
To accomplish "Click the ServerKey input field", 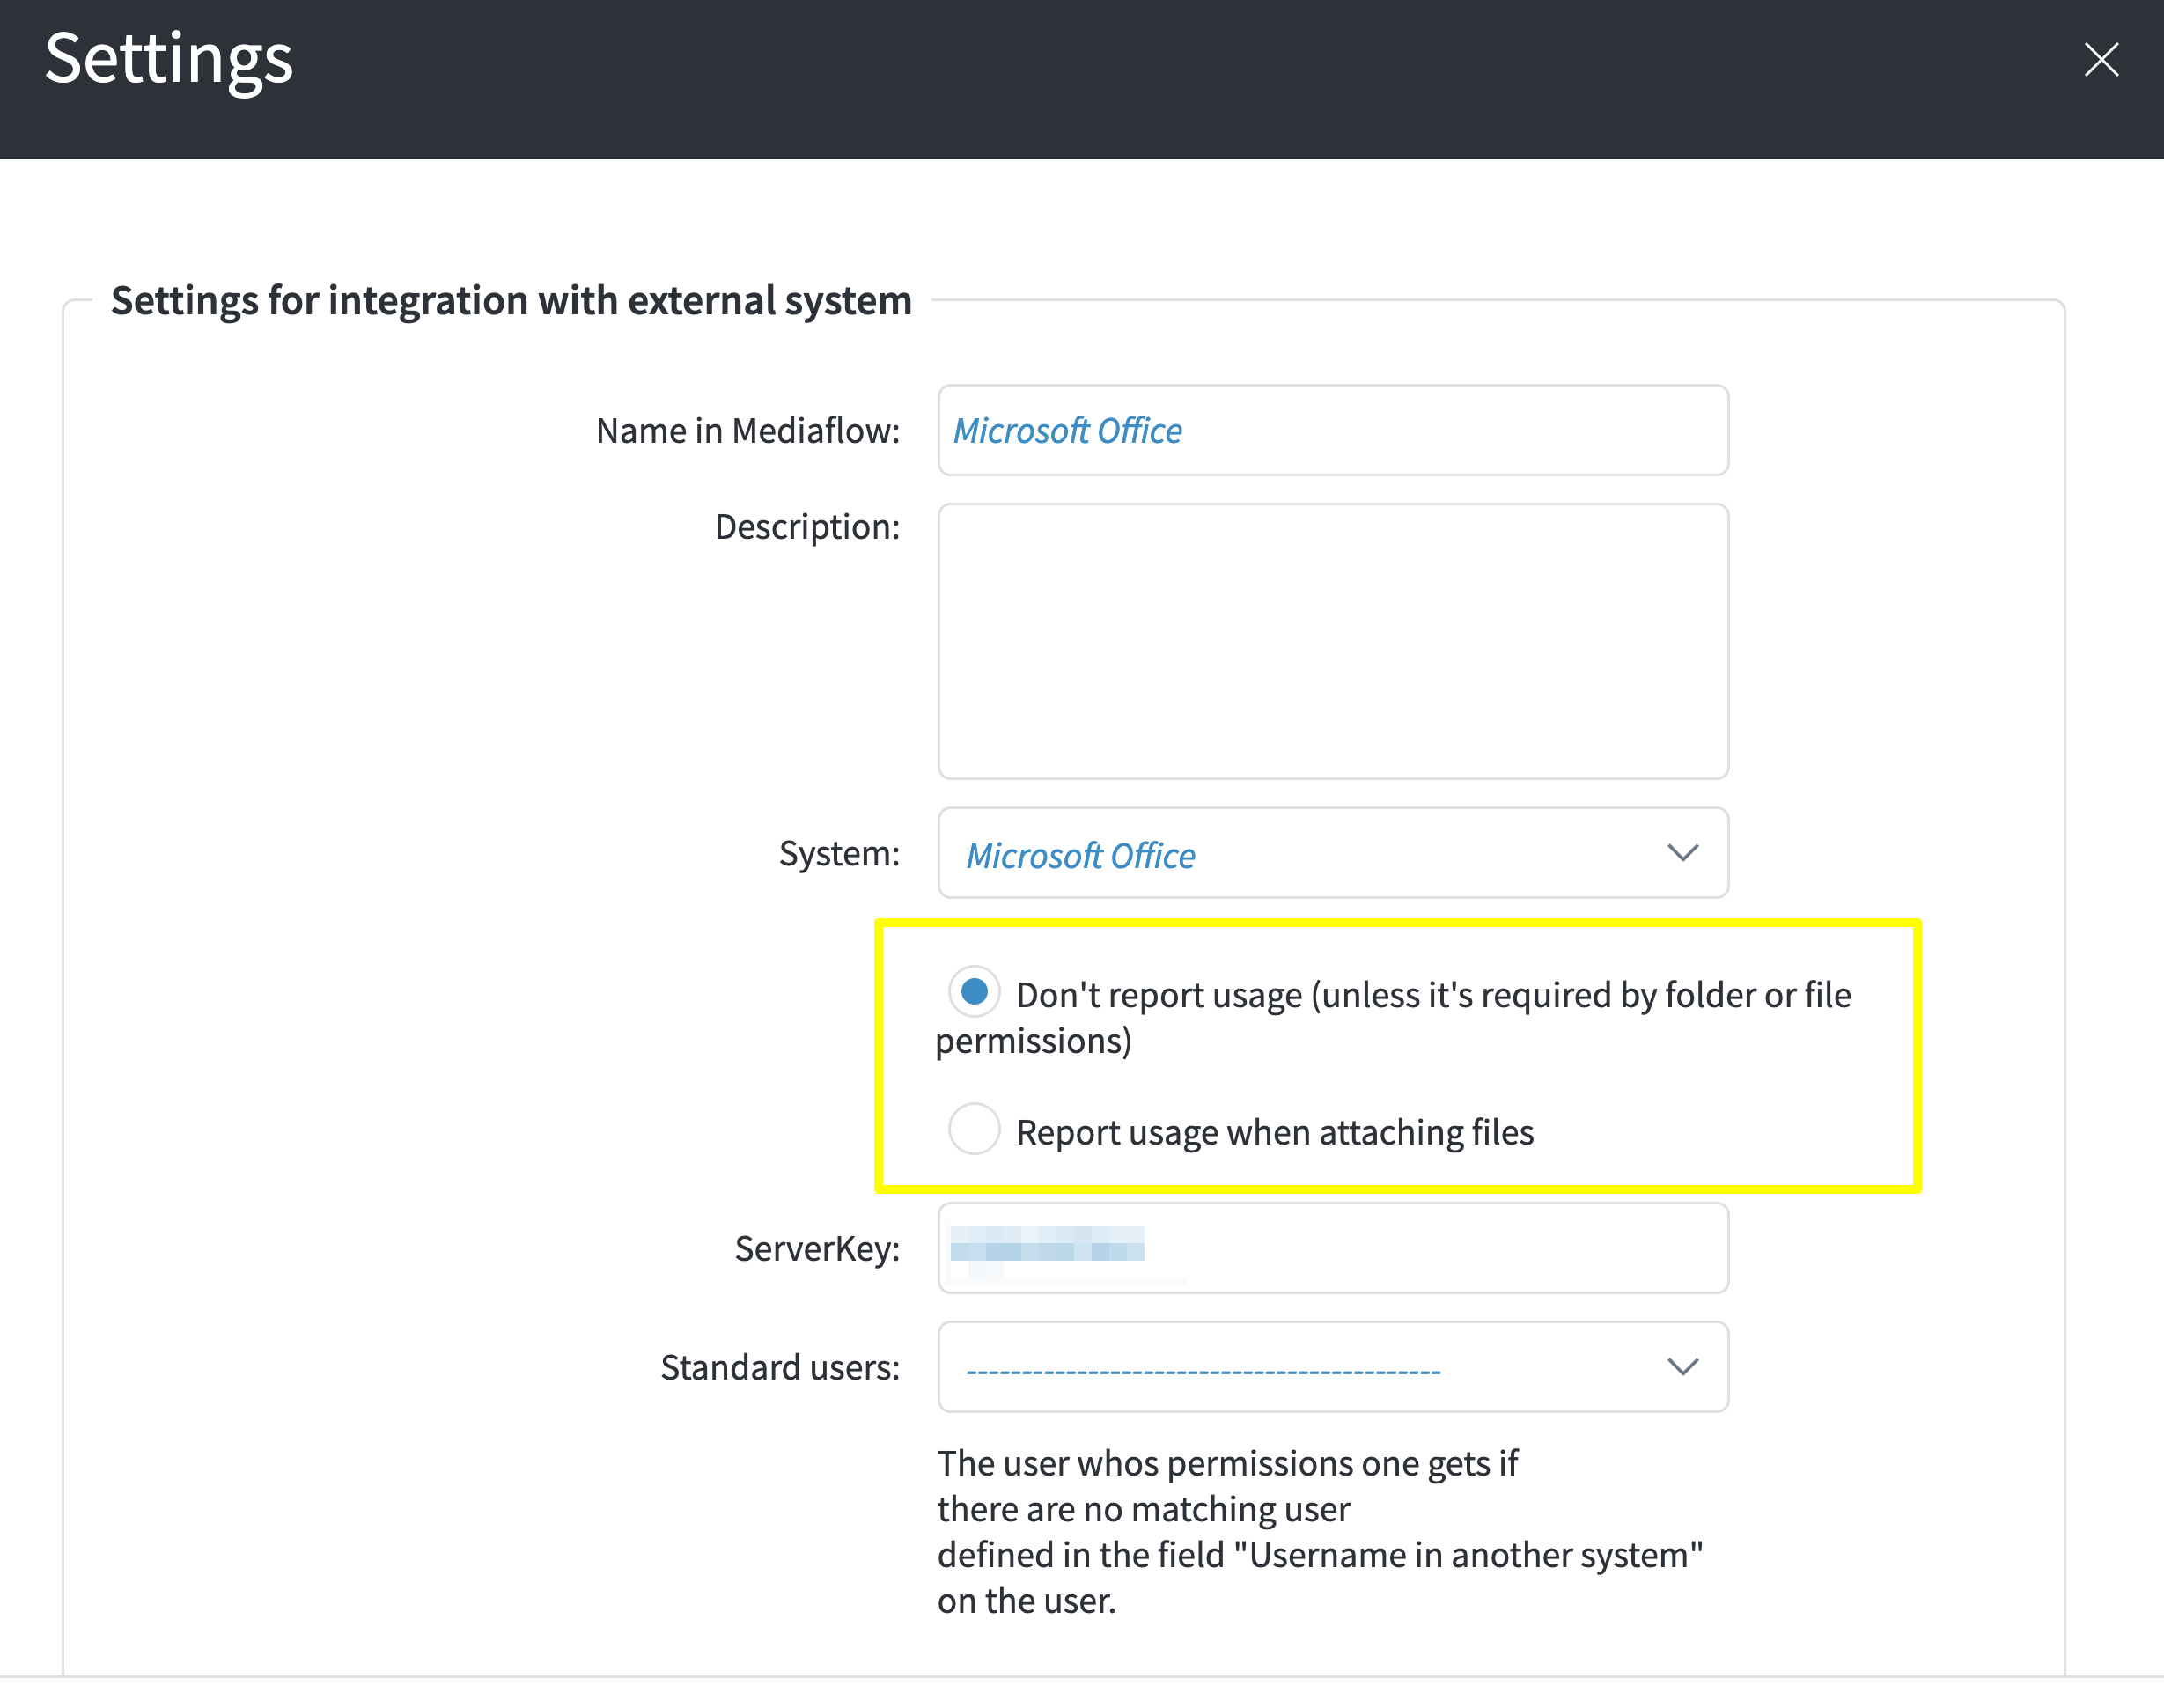I will (x=1333, y=1248).
